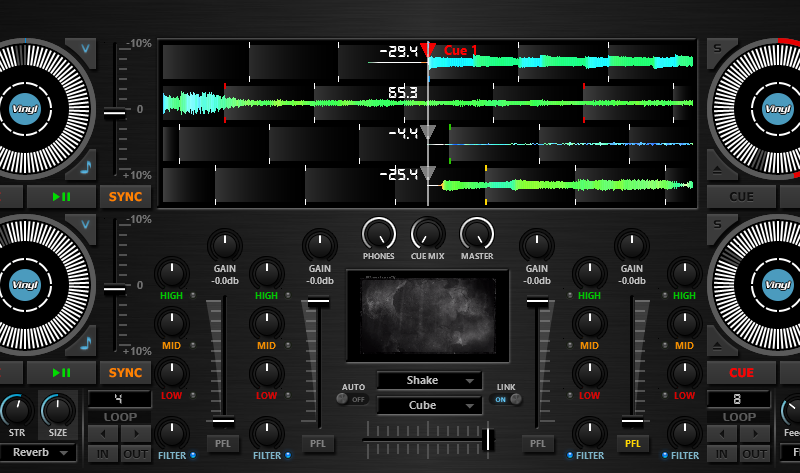Click loop IN button on lower-left deck
This screenshot has width=800, height=473.
(103, 454)
